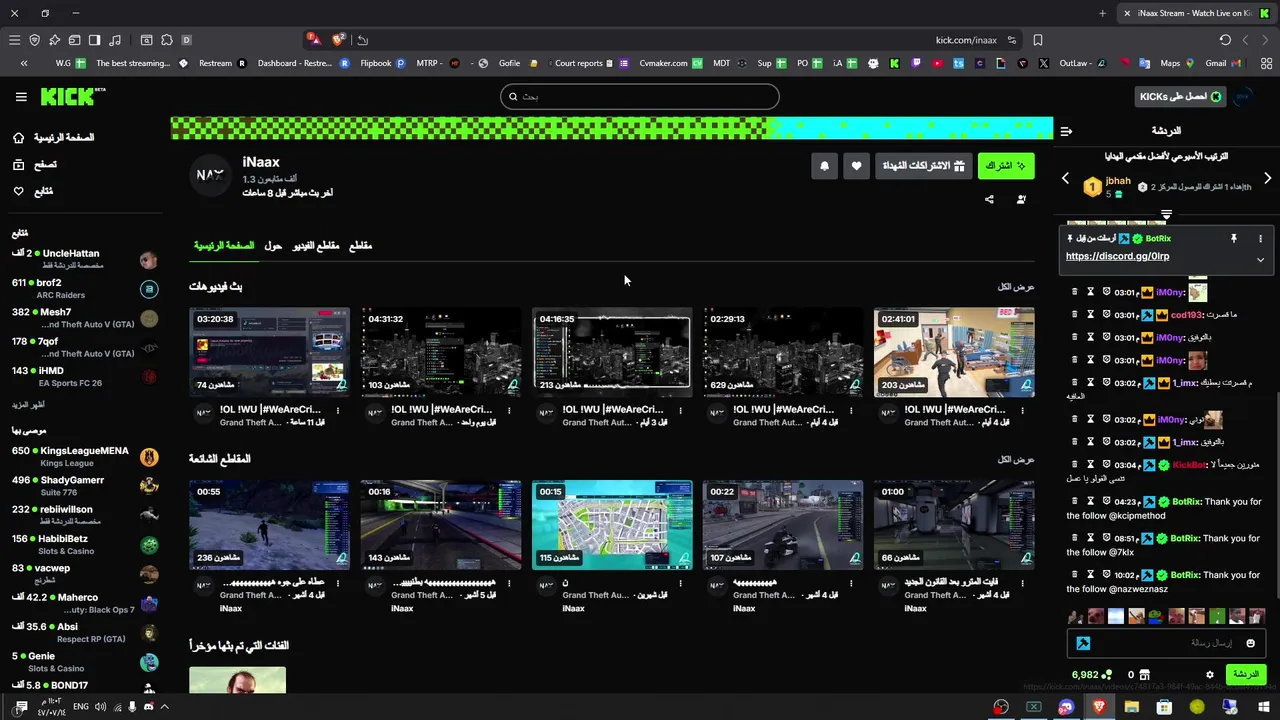This screenshot has width=1280, height=720.
Task: Open chat settings gear
Action: point(1209,675)
